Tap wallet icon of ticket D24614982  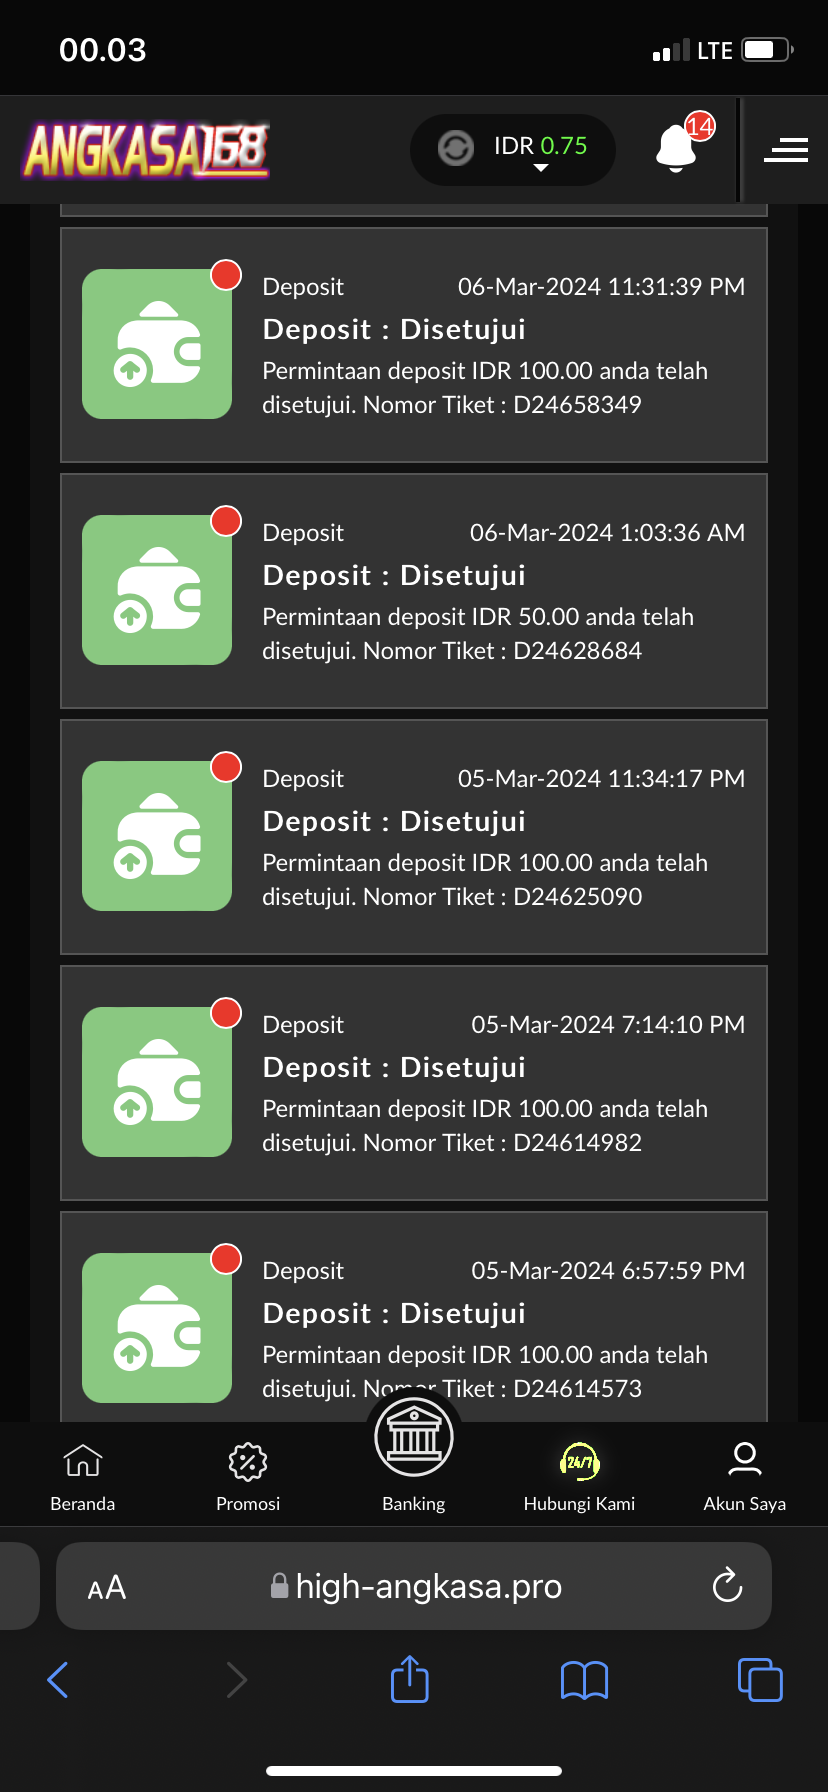157,1082
